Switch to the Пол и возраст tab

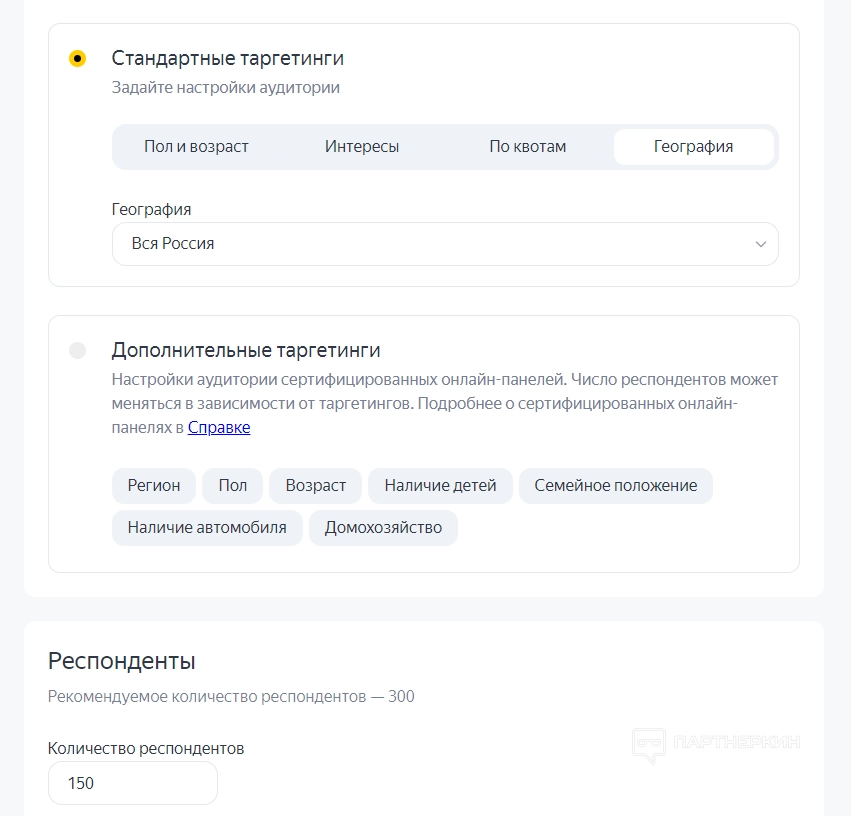coord(196,147)
